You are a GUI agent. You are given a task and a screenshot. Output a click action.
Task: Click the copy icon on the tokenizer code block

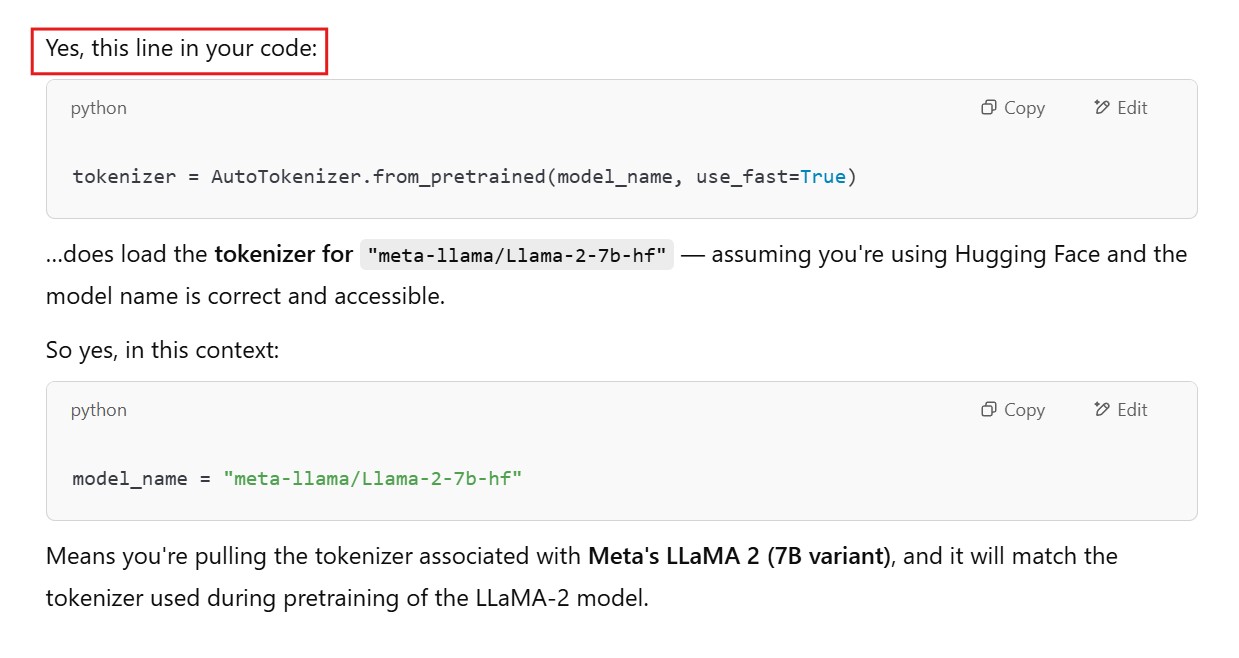click(989, 108)
